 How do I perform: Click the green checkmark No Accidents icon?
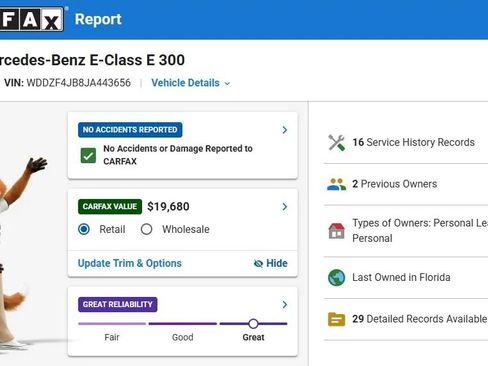click(x=88, y=156)
